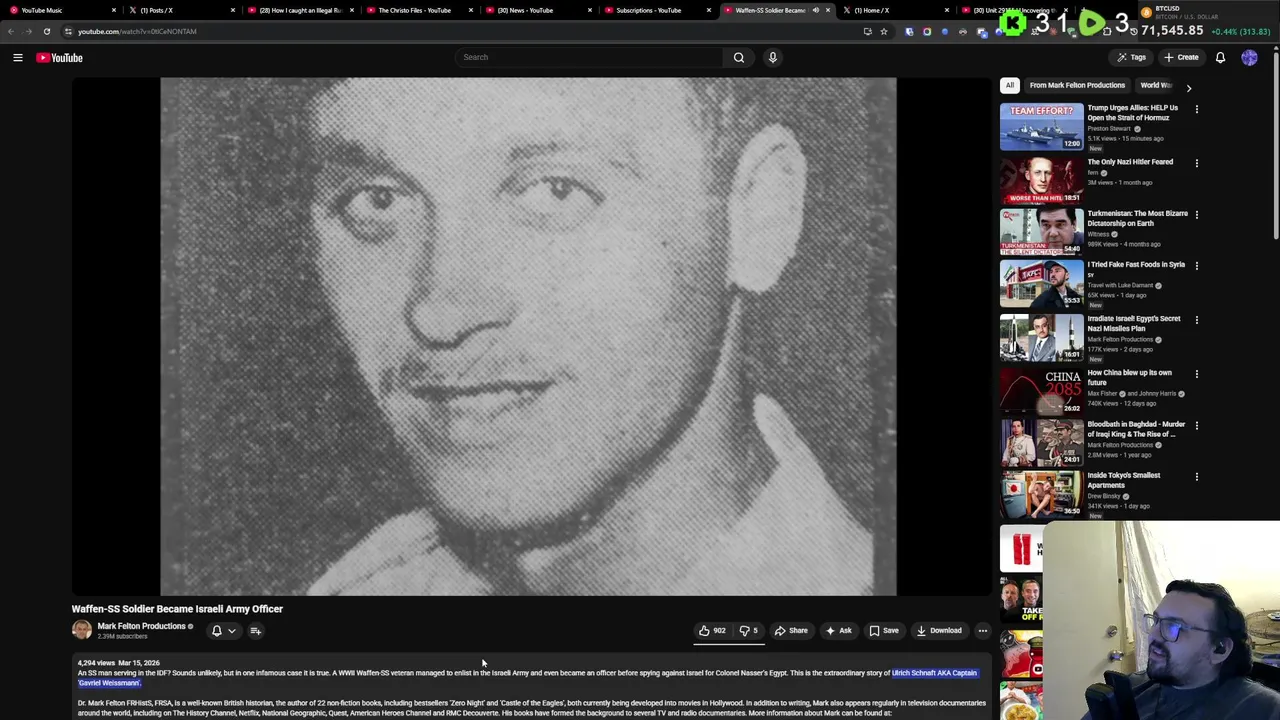Switch to Subscriptions - YouTube browser tab
This screenshot has width=1280, height=720.
coord(656,10)
